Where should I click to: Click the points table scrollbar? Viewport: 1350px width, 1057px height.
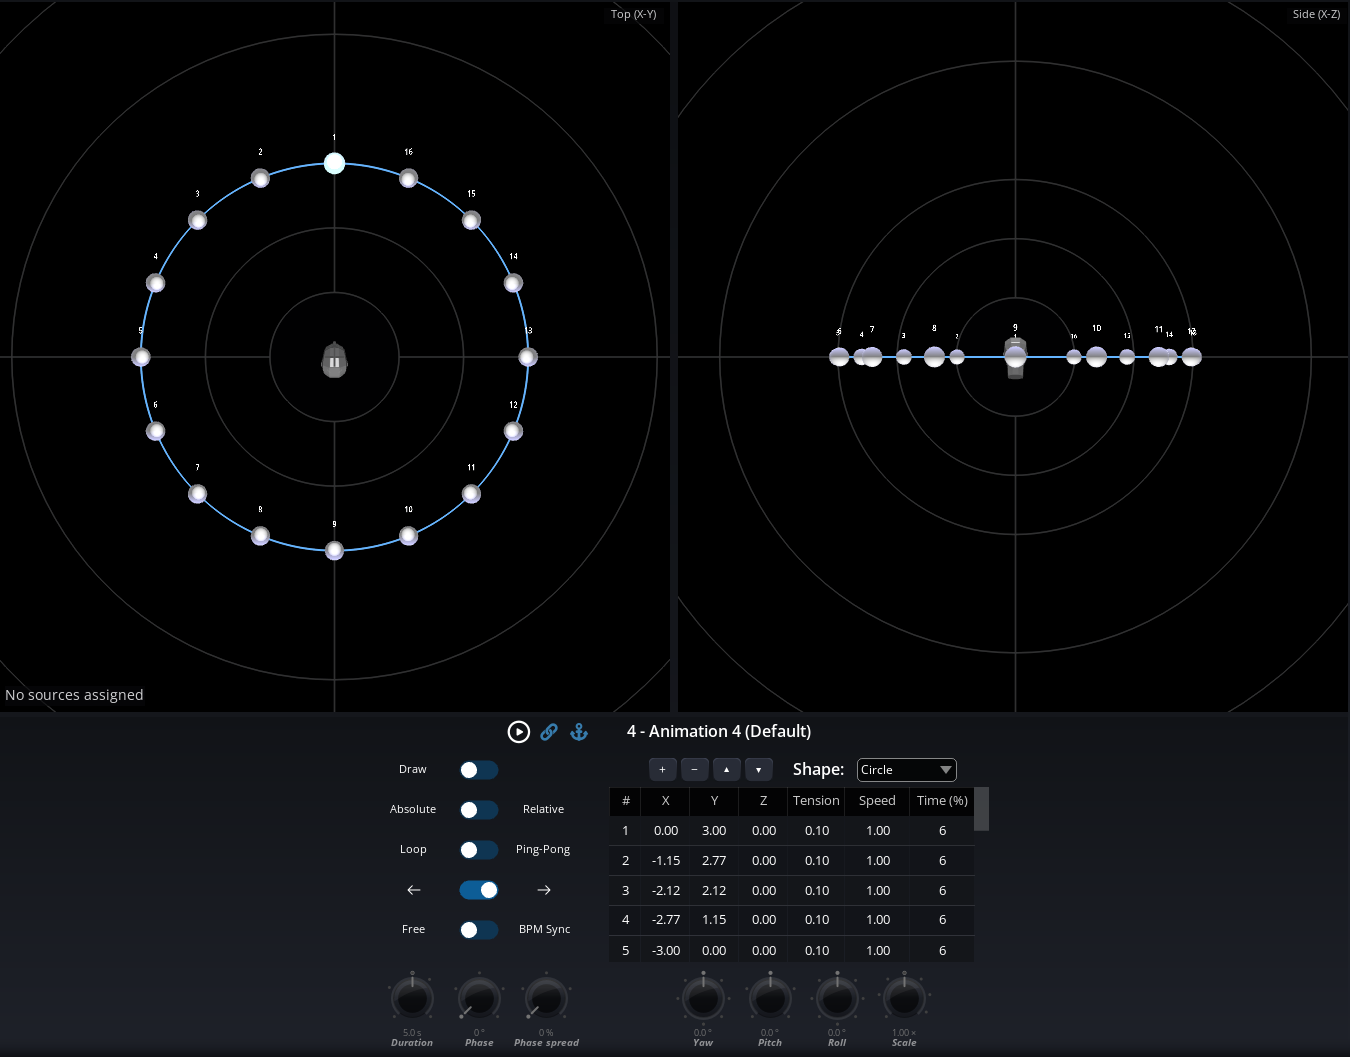982,809
